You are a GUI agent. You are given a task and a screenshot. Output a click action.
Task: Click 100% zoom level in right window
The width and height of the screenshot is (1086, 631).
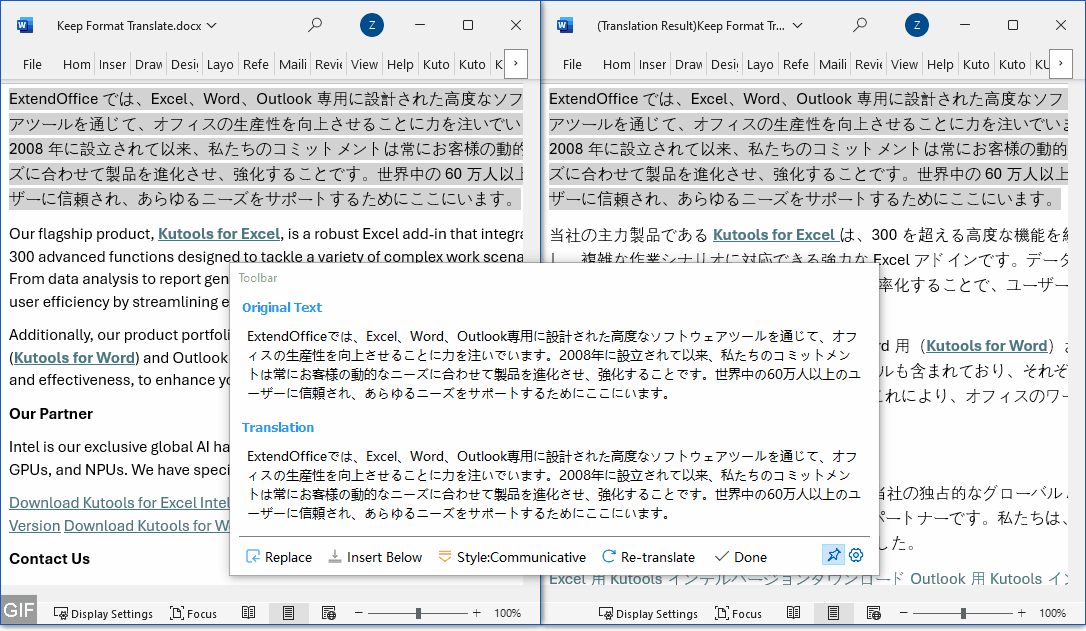point(1053,613)
